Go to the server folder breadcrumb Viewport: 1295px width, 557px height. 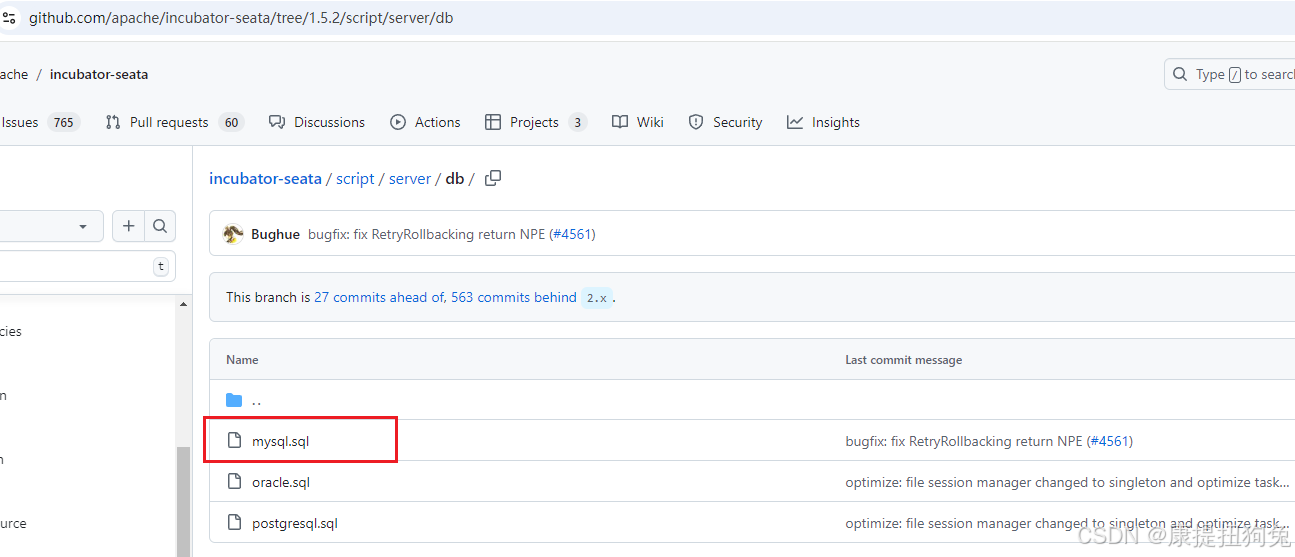[x=410, y=179]
